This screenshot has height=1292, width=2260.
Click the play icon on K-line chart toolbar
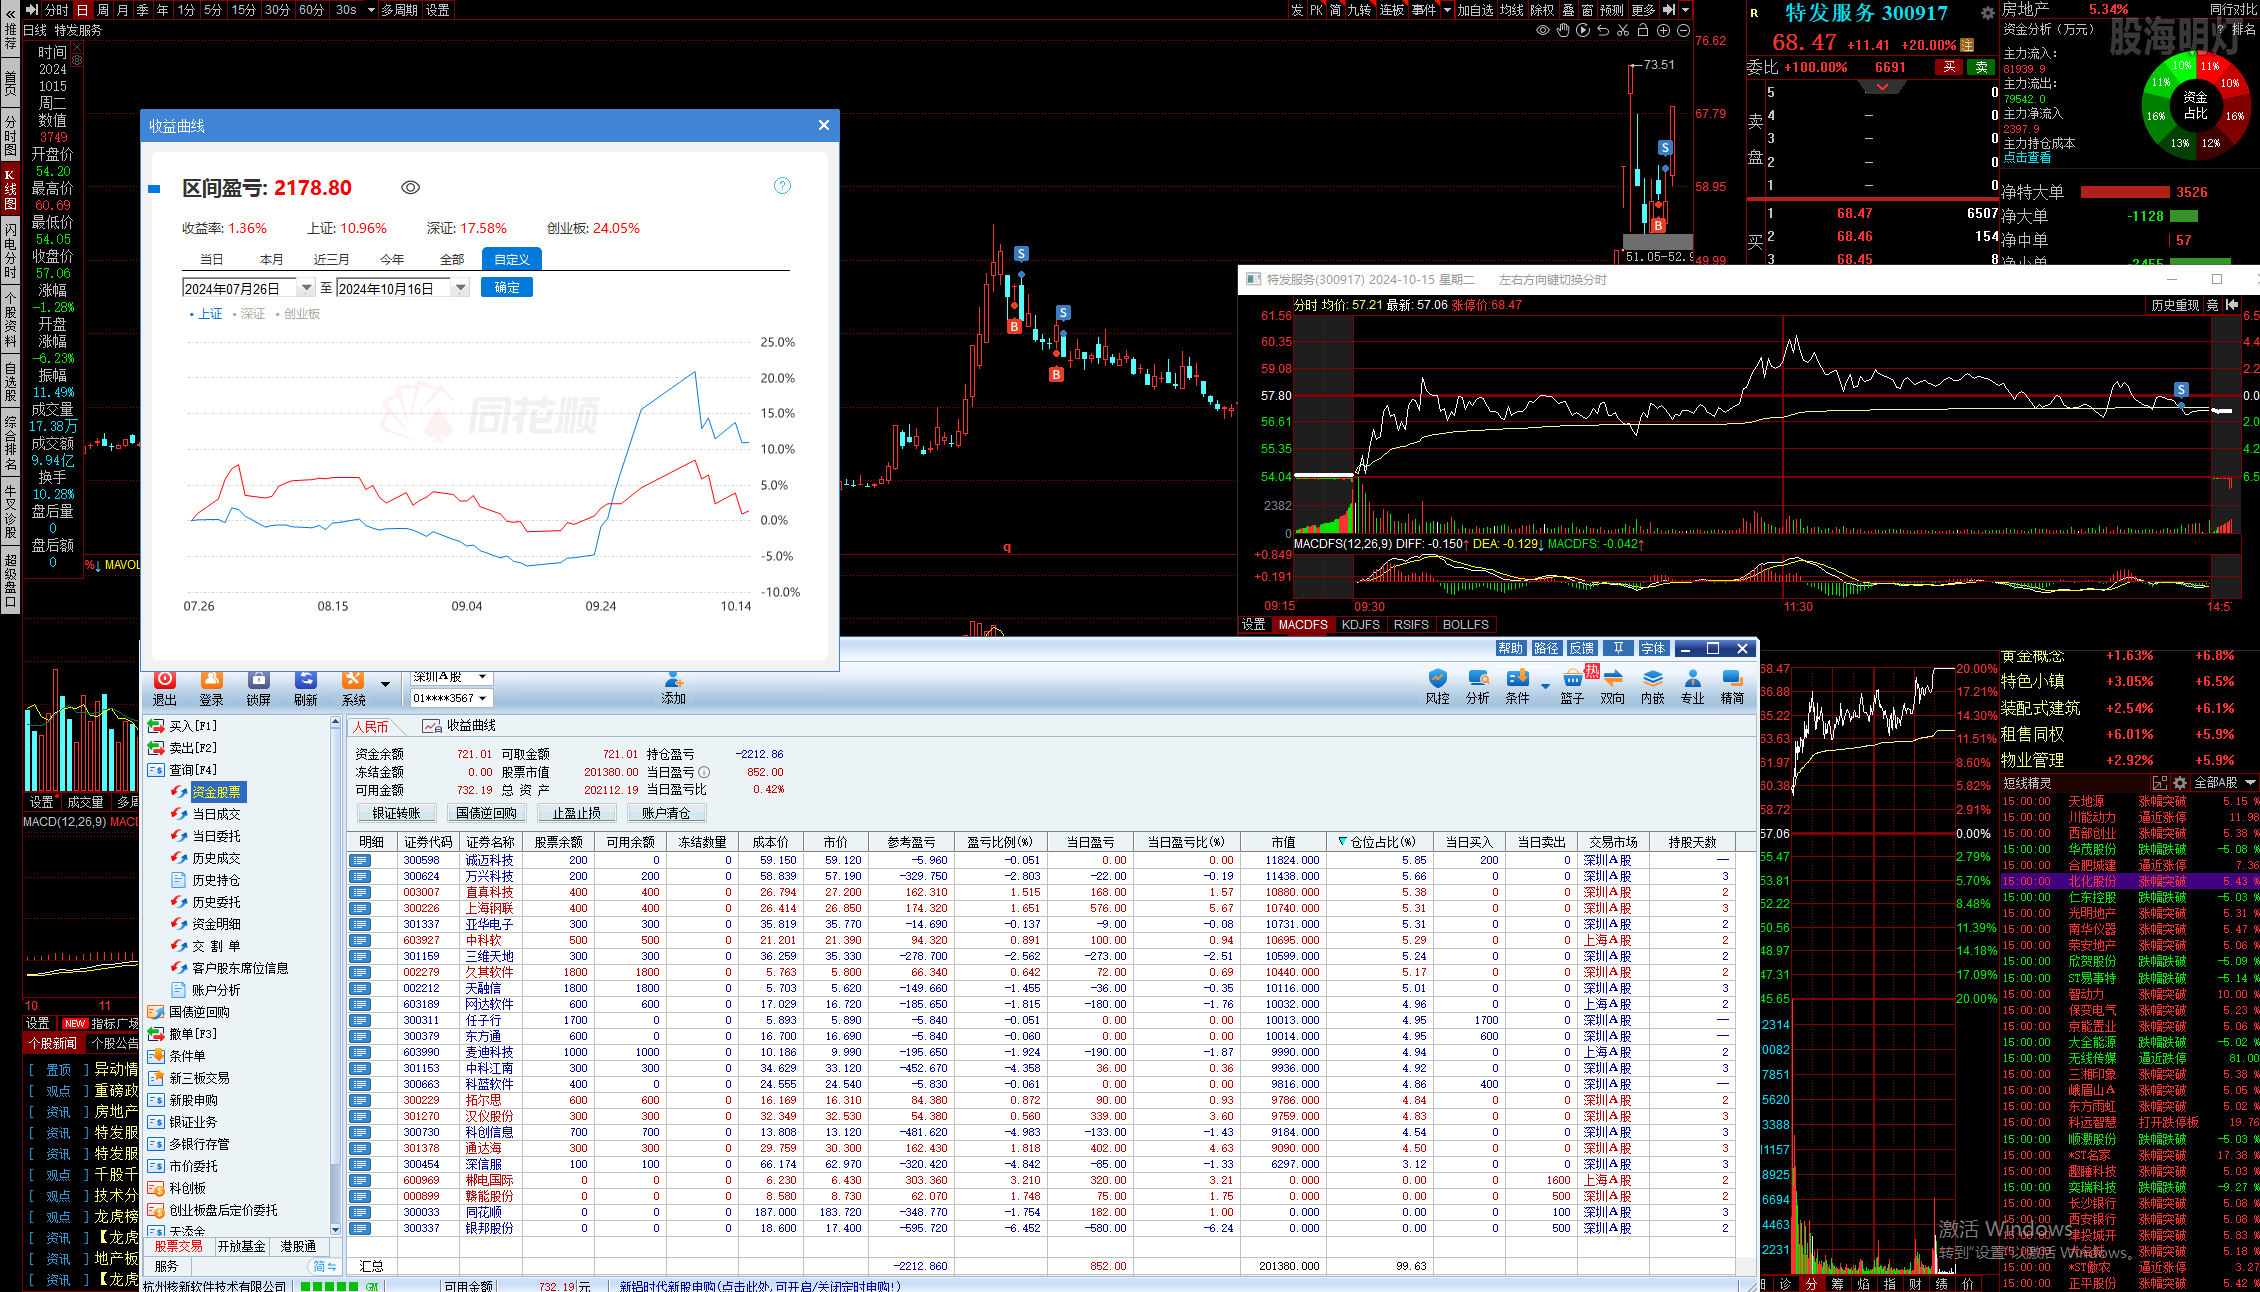coord(1583,30)
